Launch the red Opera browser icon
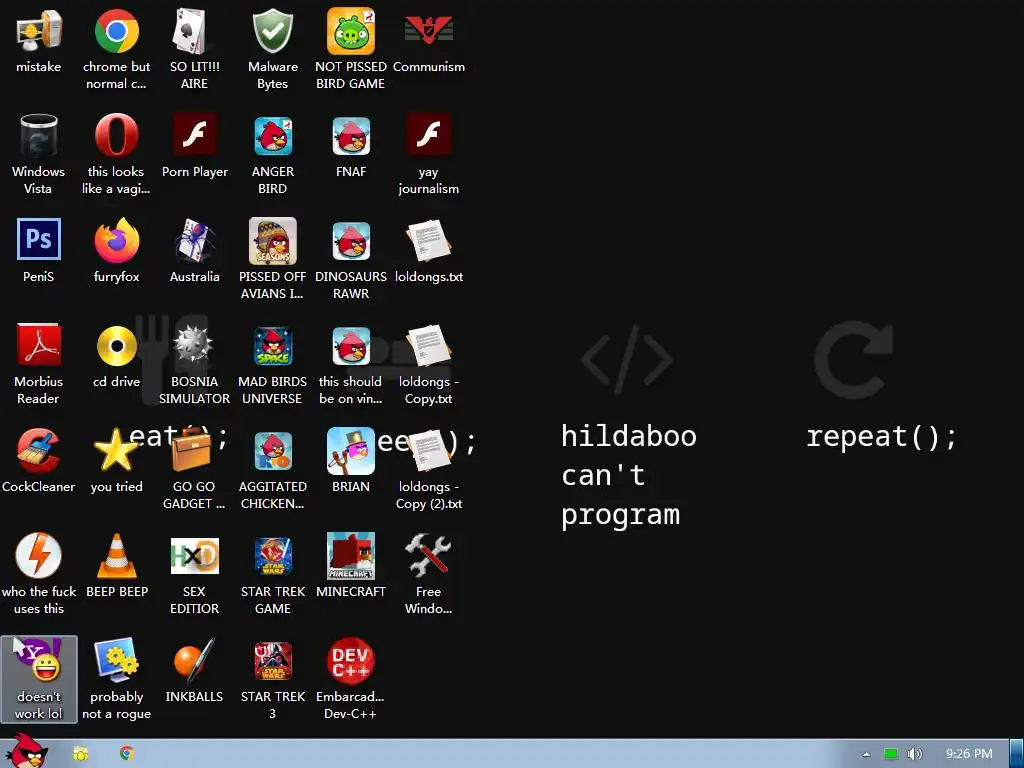Image resolution: width=1024 pixels, height=768 pixels. [x=116, y=136]
